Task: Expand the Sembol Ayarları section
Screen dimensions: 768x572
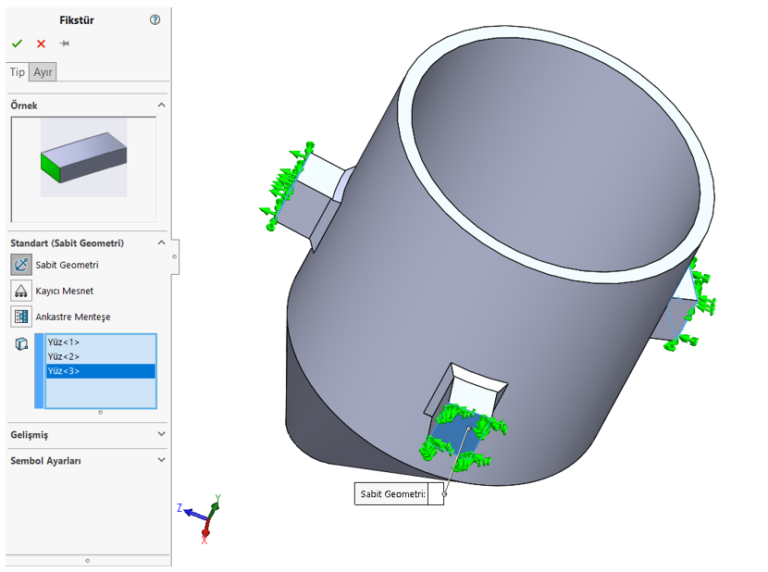Action: point(162,461)
